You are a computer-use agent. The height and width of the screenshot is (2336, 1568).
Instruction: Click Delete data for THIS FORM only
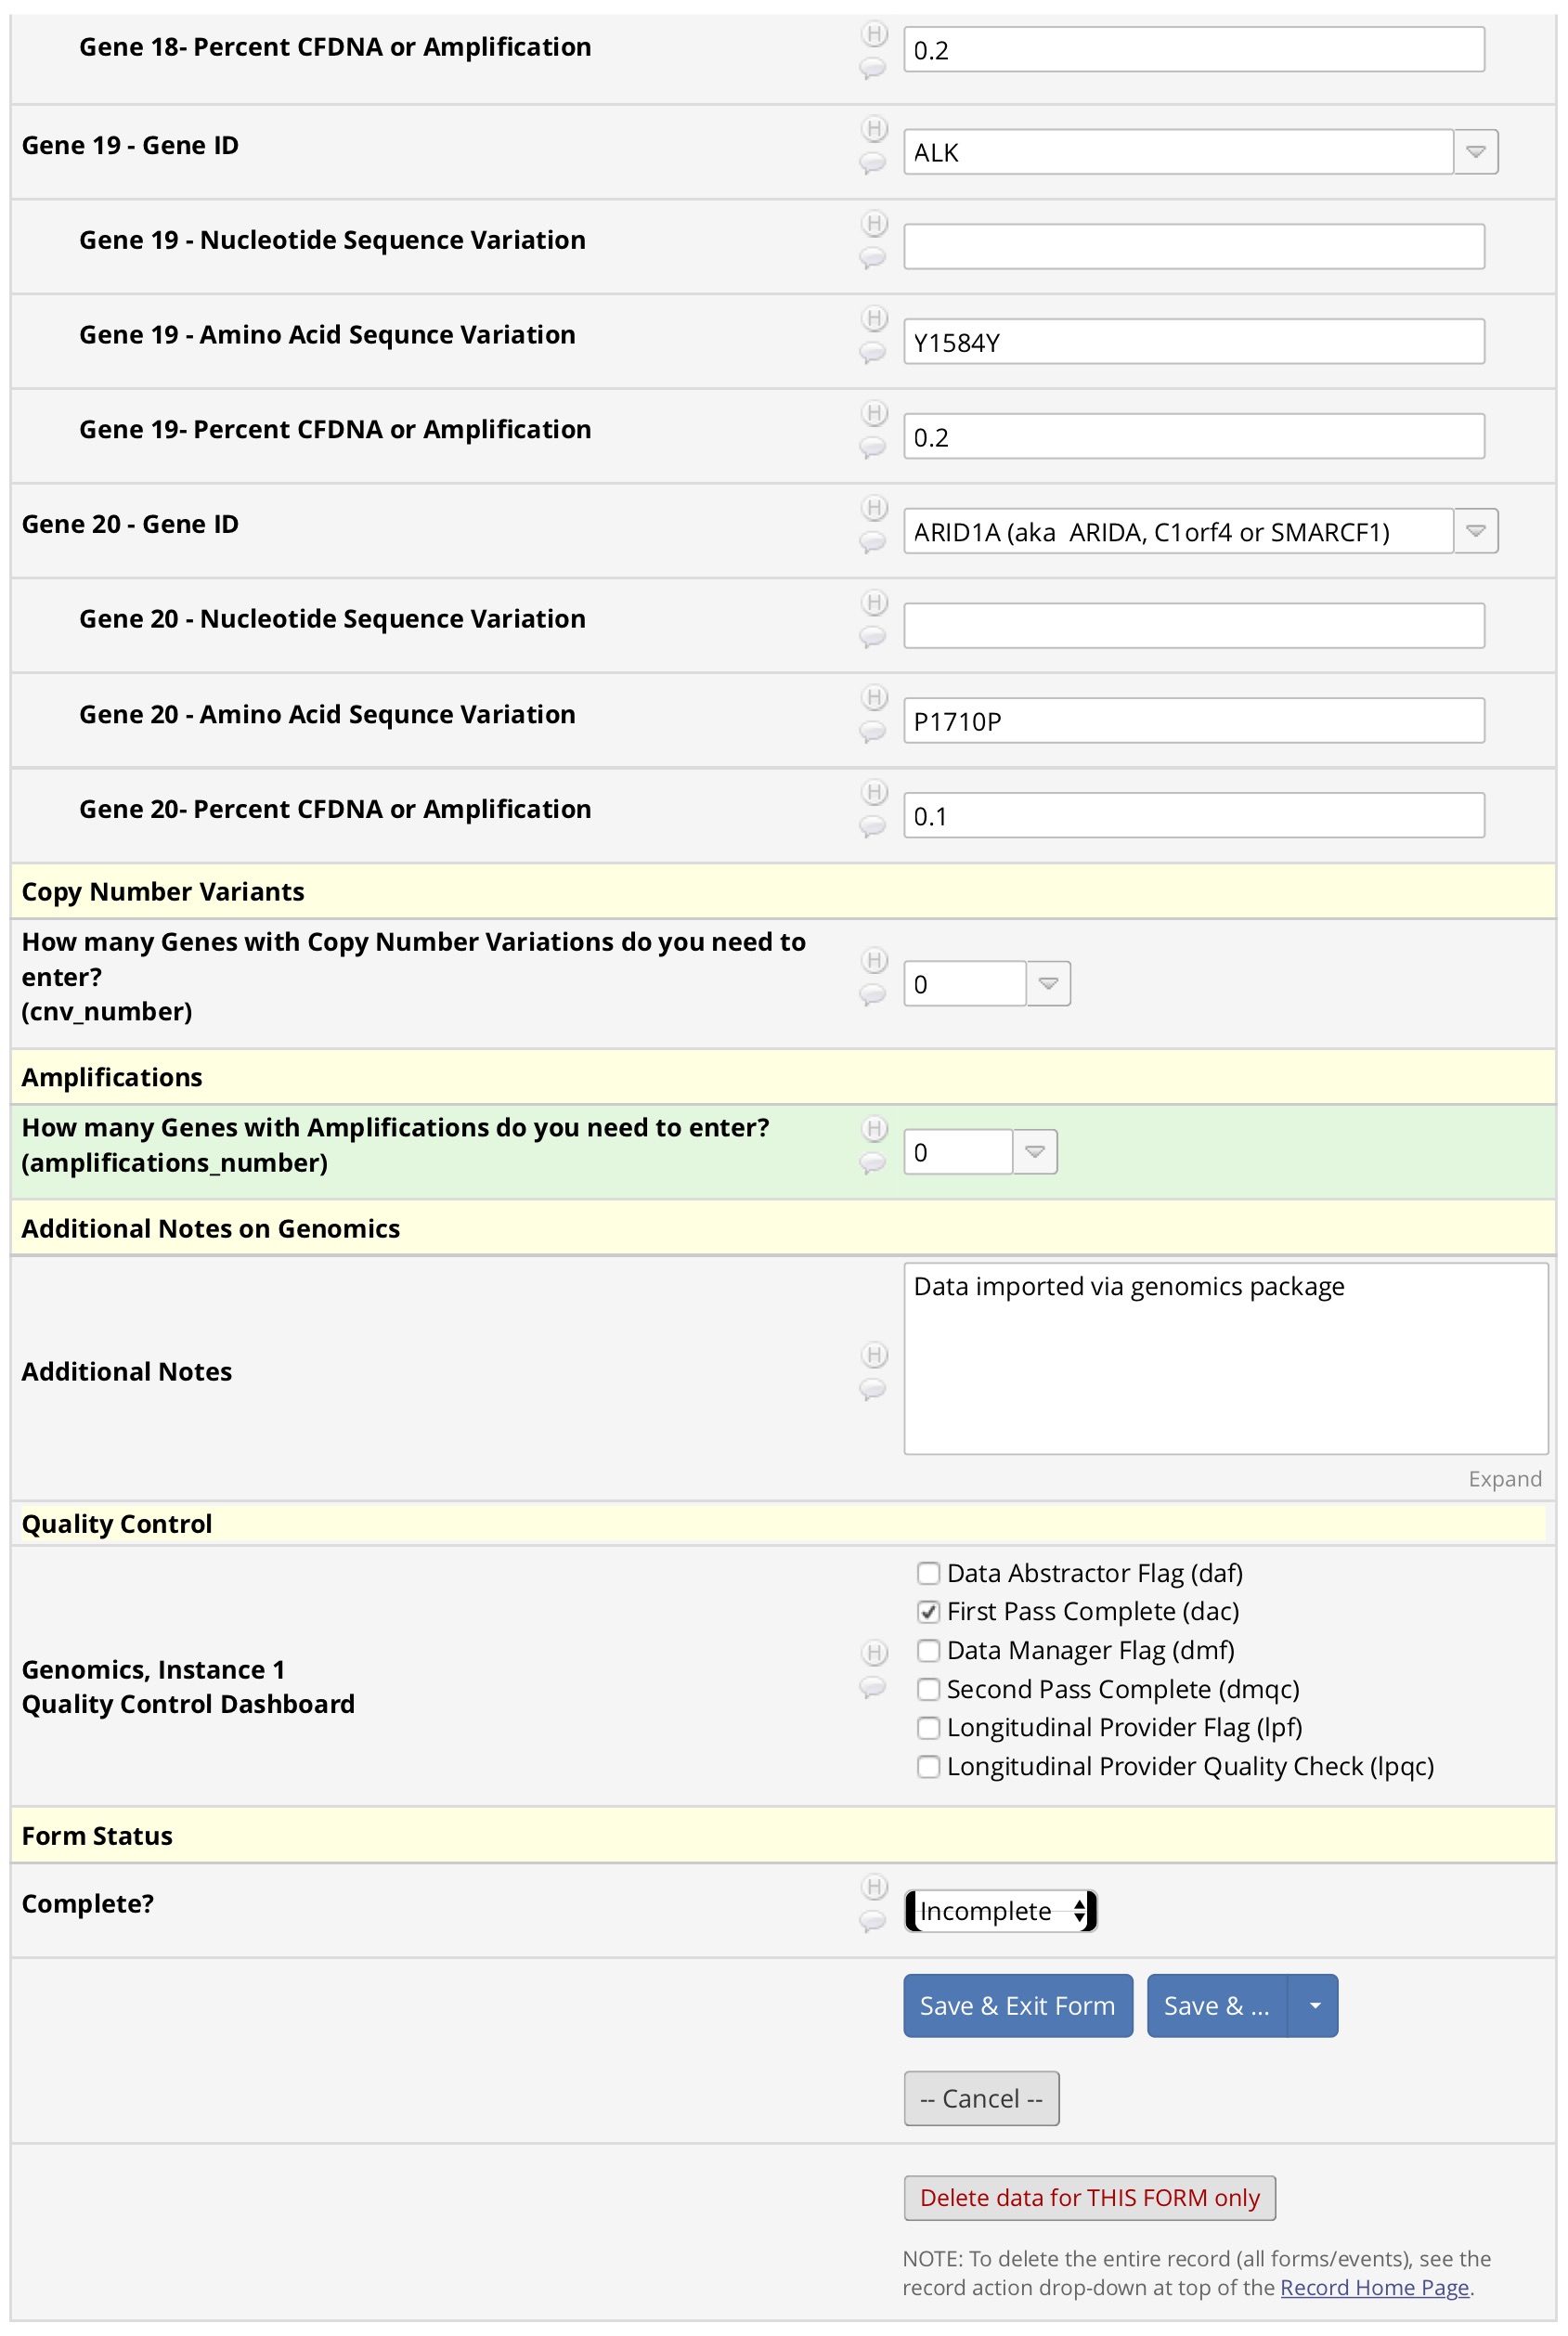tap(1089, 2197)
